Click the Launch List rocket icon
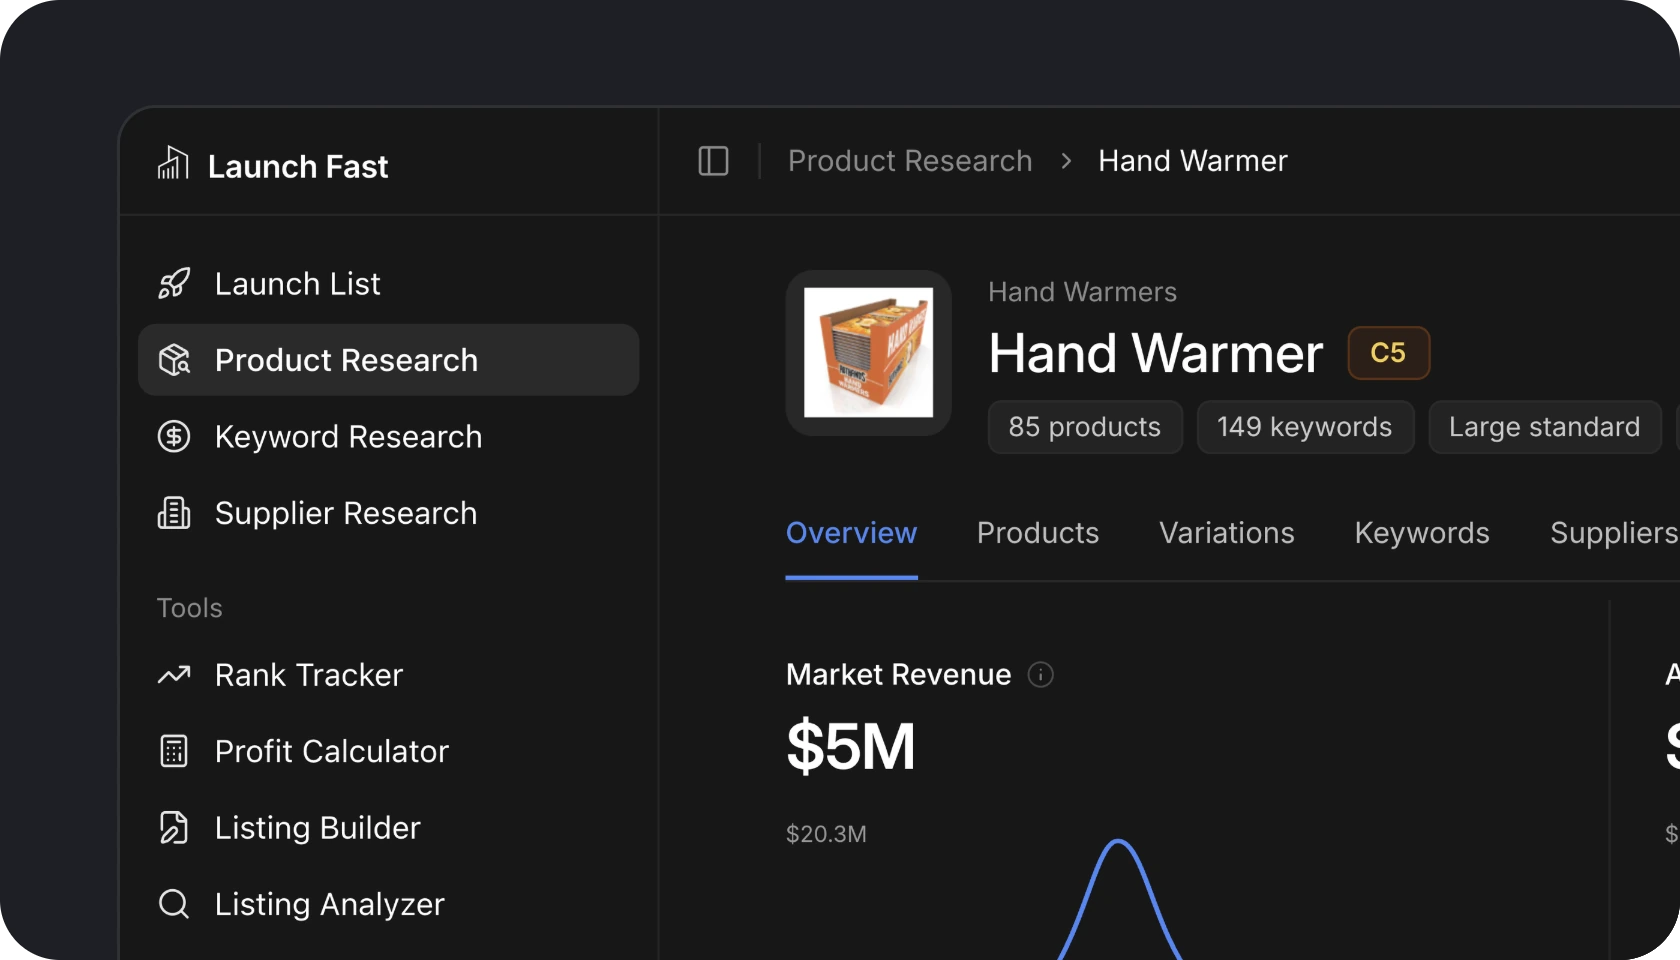 pos(174,284)
